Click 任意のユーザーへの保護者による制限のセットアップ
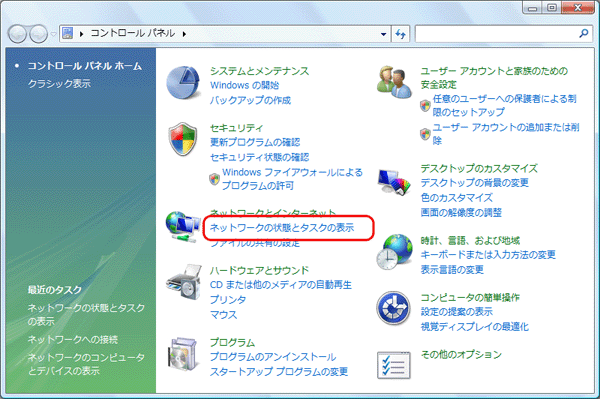Viewport: 600px width, 399px height. [x=505, y=106]
